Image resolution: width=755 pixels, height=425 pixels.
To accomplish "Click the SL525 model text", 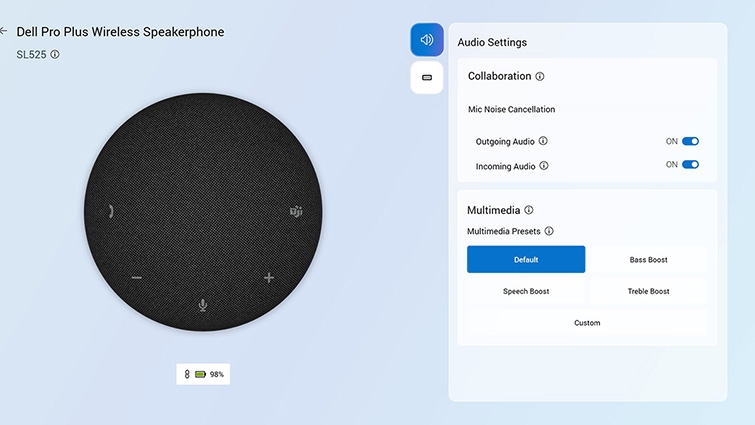I will [31, 54].
